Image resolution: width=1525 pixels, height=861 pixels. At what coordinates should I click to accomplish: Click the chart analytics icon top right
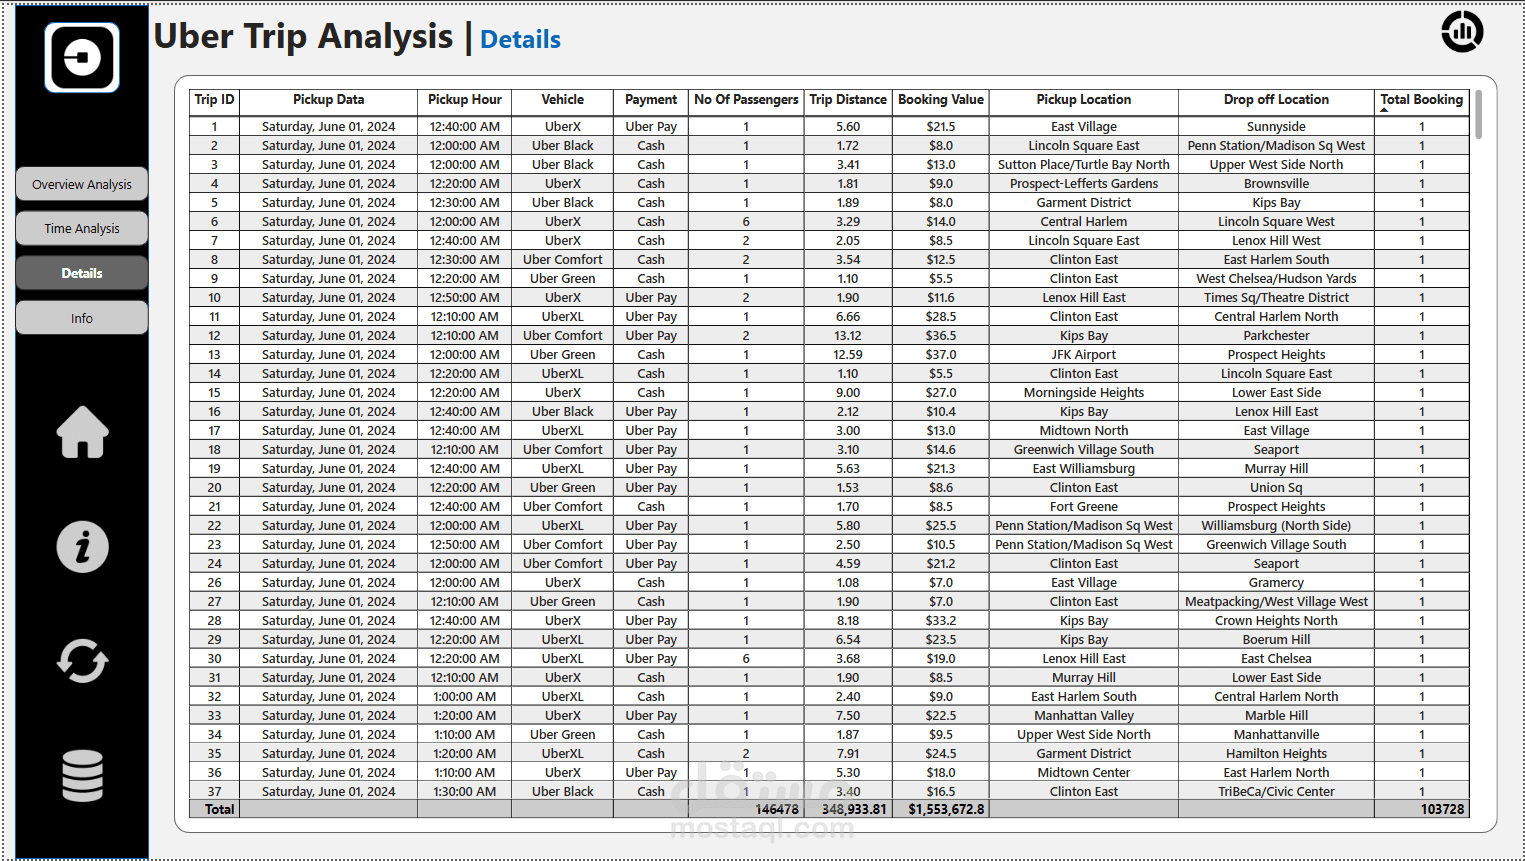pyautogui.click(x=1462, y=32)
